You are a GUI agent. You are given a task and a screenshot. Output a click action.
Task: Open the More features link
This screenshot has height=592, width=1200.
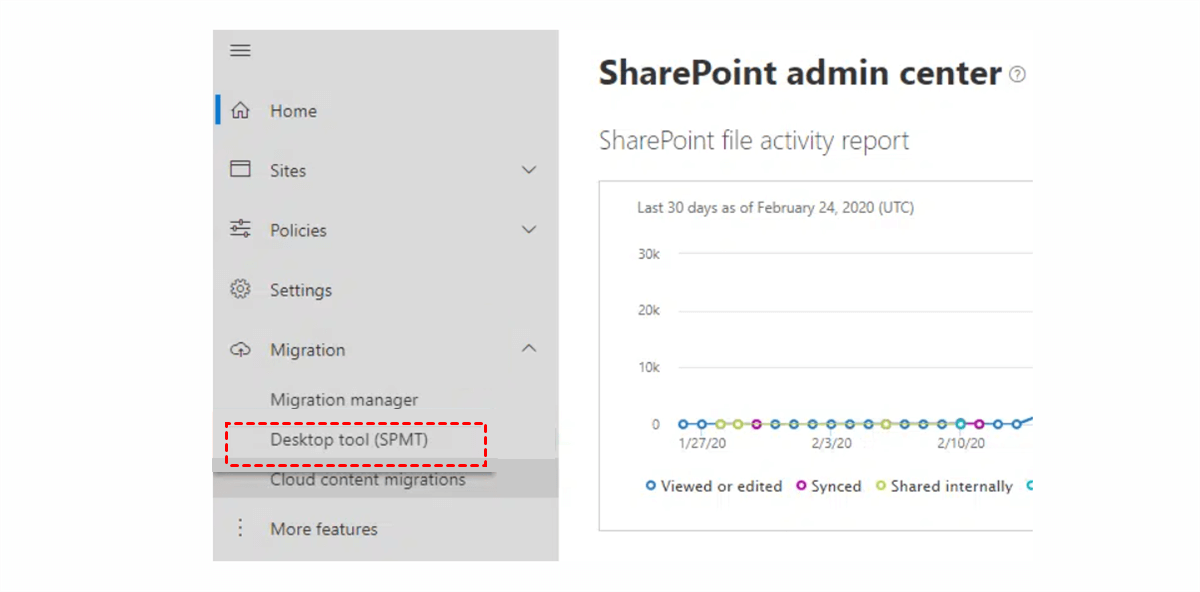tap(324, 529)
